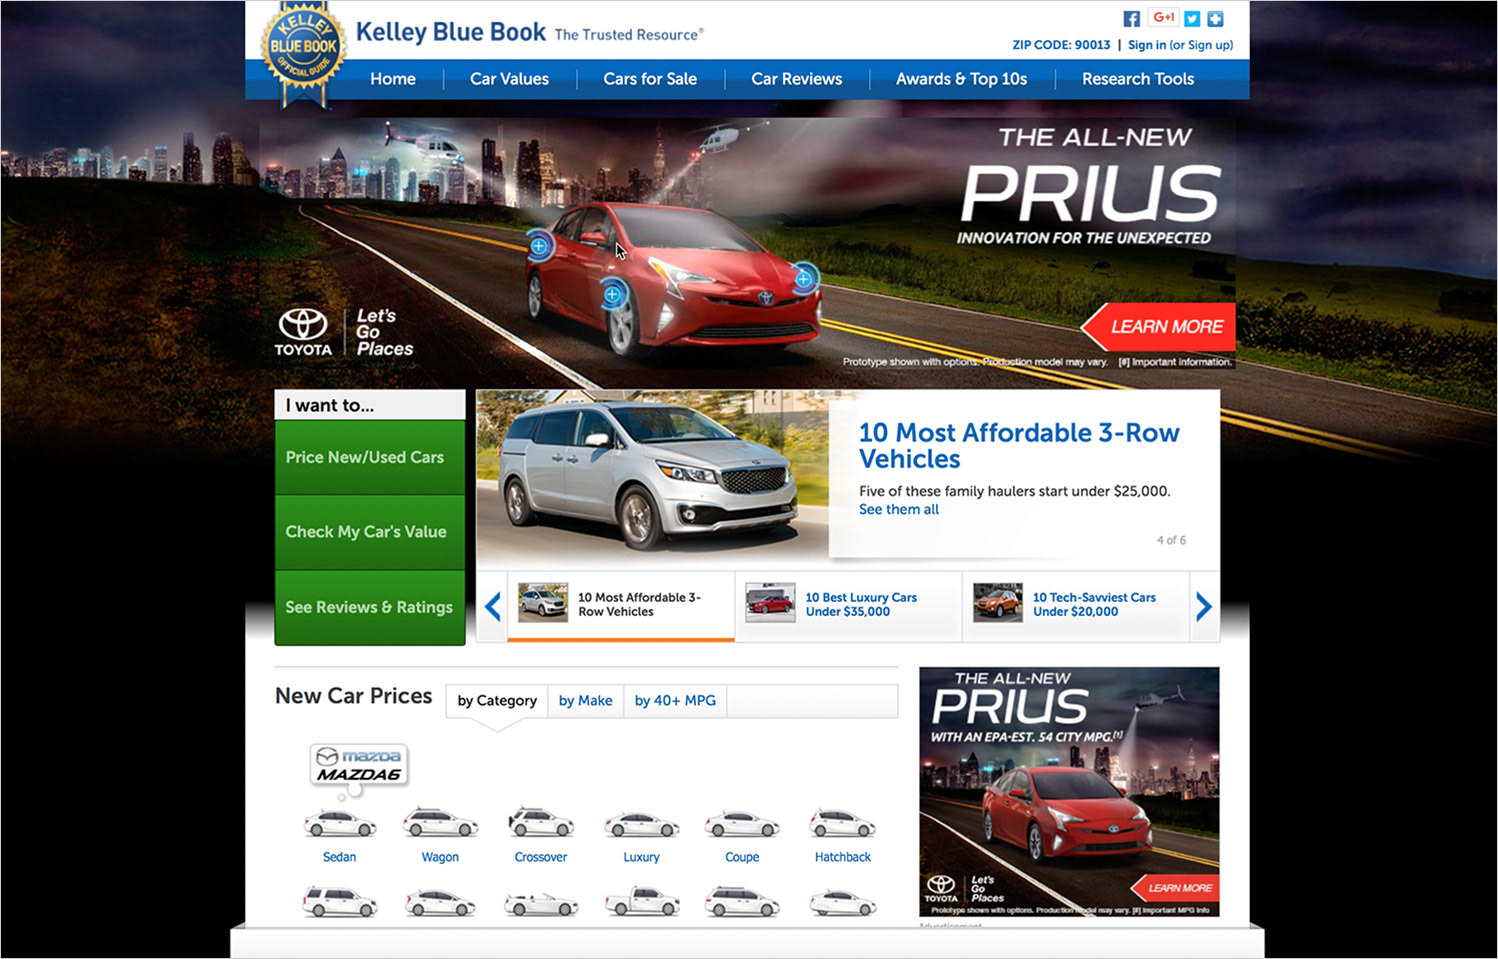Open 10 Tech-Savviest Cars Under $20,000 link

pyautogui.click(x=1094, y=605)
